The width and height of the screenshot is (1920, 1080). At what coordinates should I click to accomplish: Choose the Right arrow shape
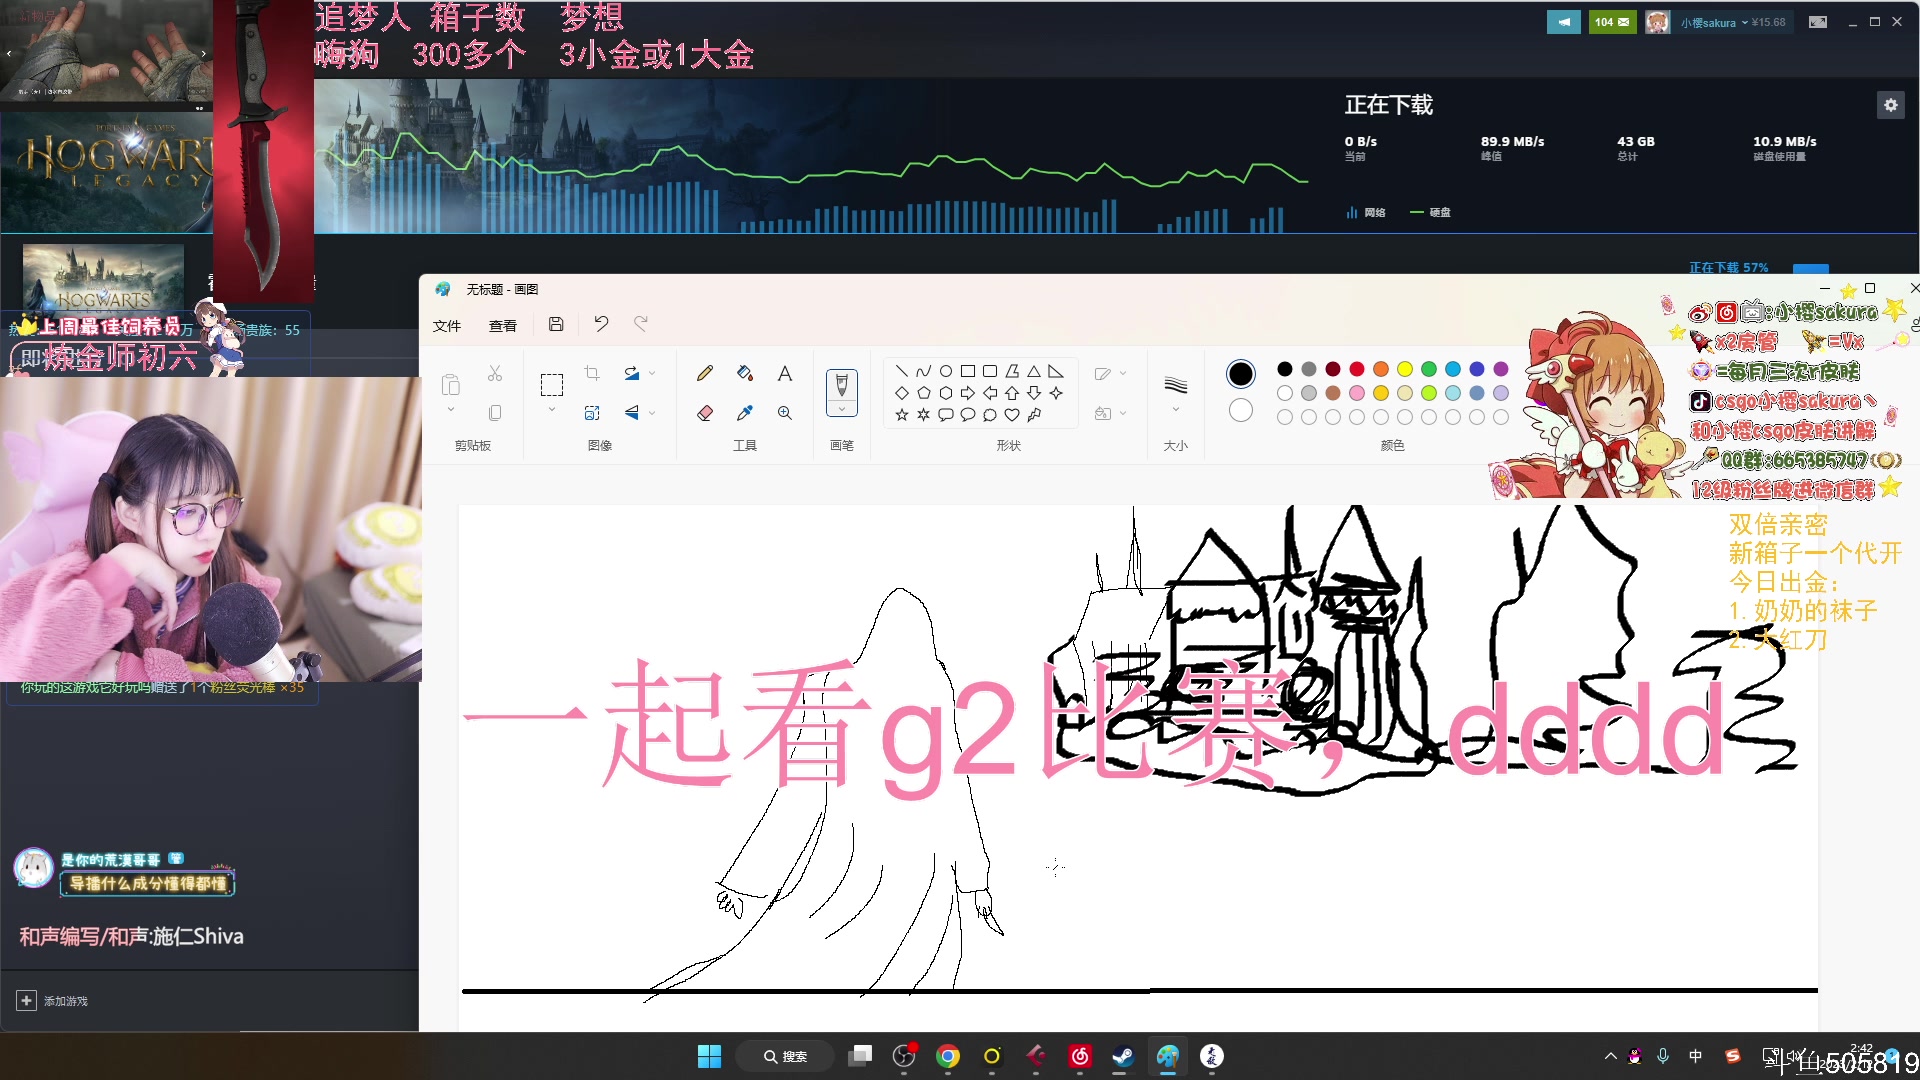click(x=968, y=393)
